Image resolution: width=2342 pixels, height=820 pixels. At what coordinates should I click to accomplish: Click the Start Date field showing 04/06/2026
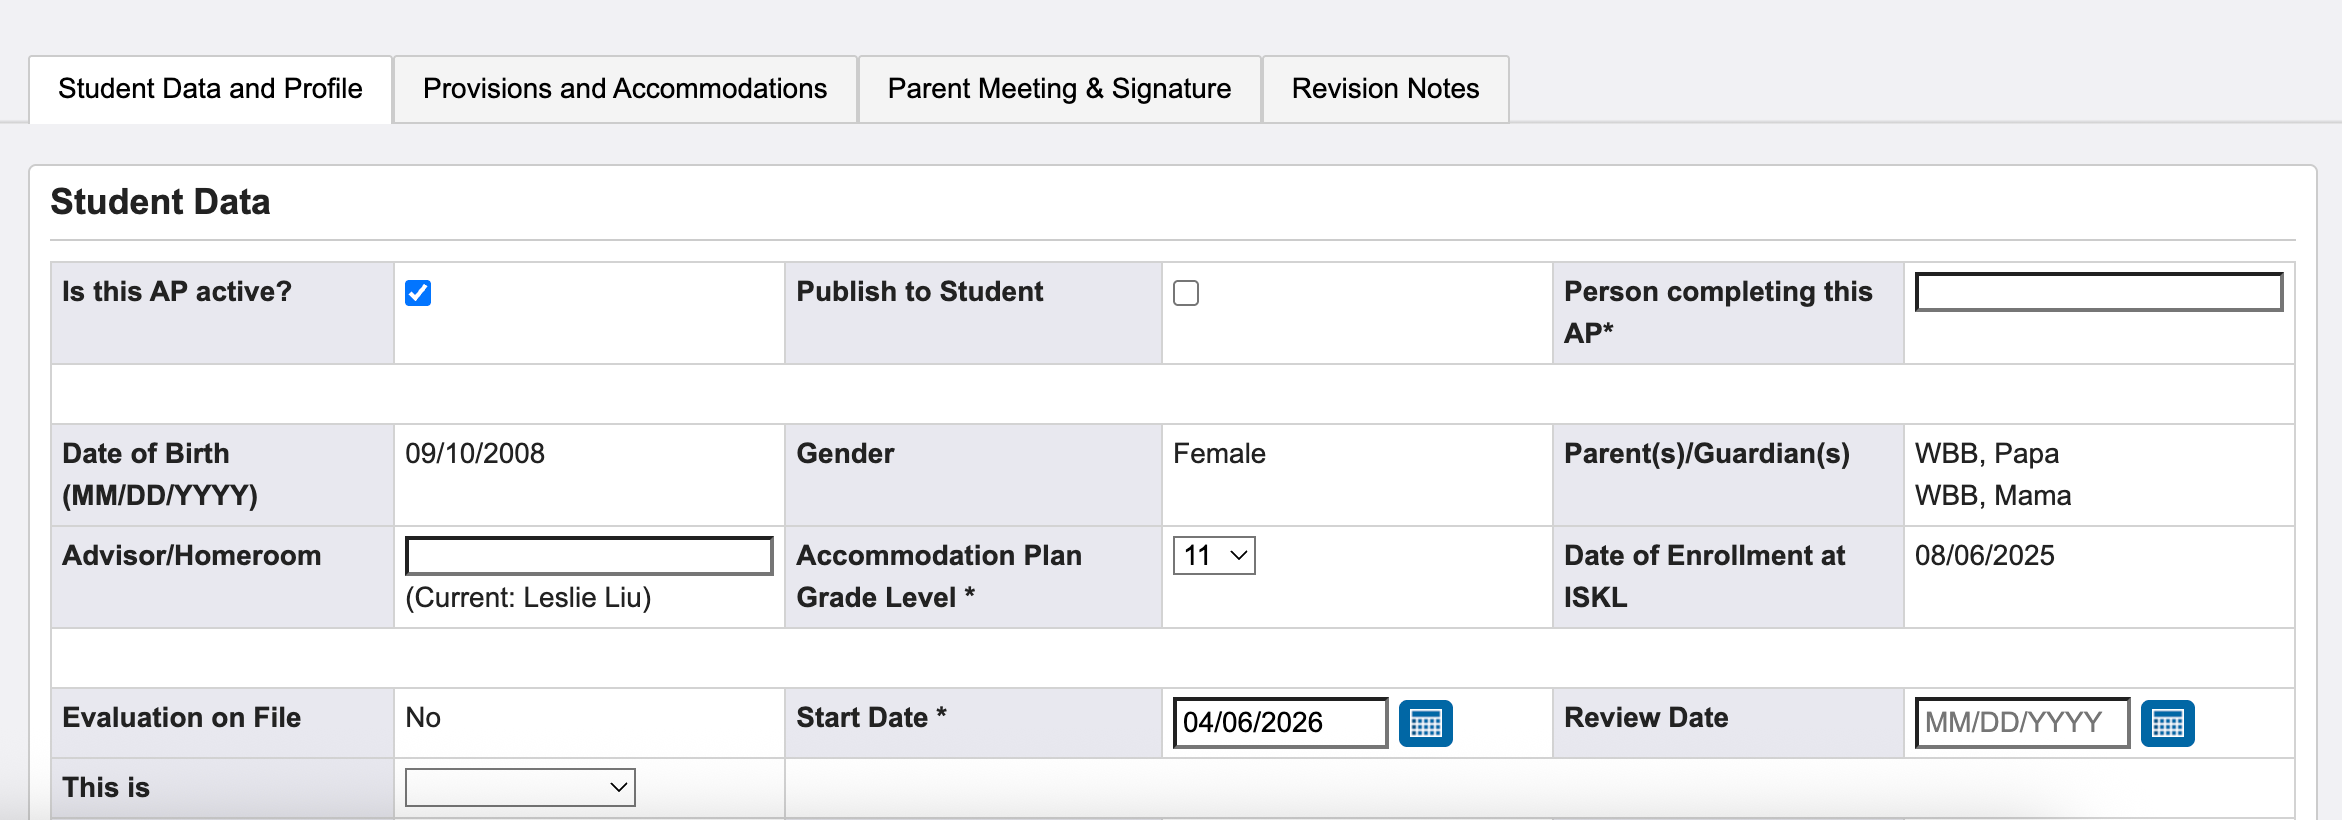1280,722
